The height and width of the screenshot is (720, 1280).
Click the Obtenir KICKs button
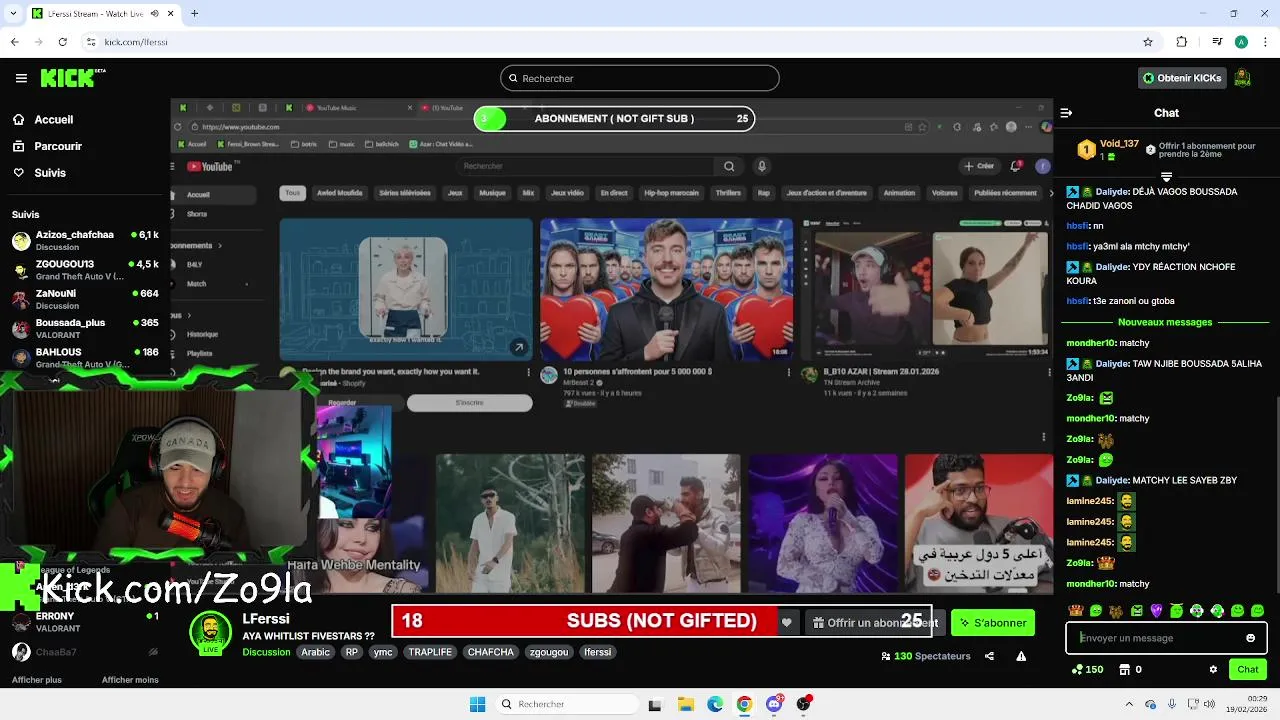(1182, 78)
